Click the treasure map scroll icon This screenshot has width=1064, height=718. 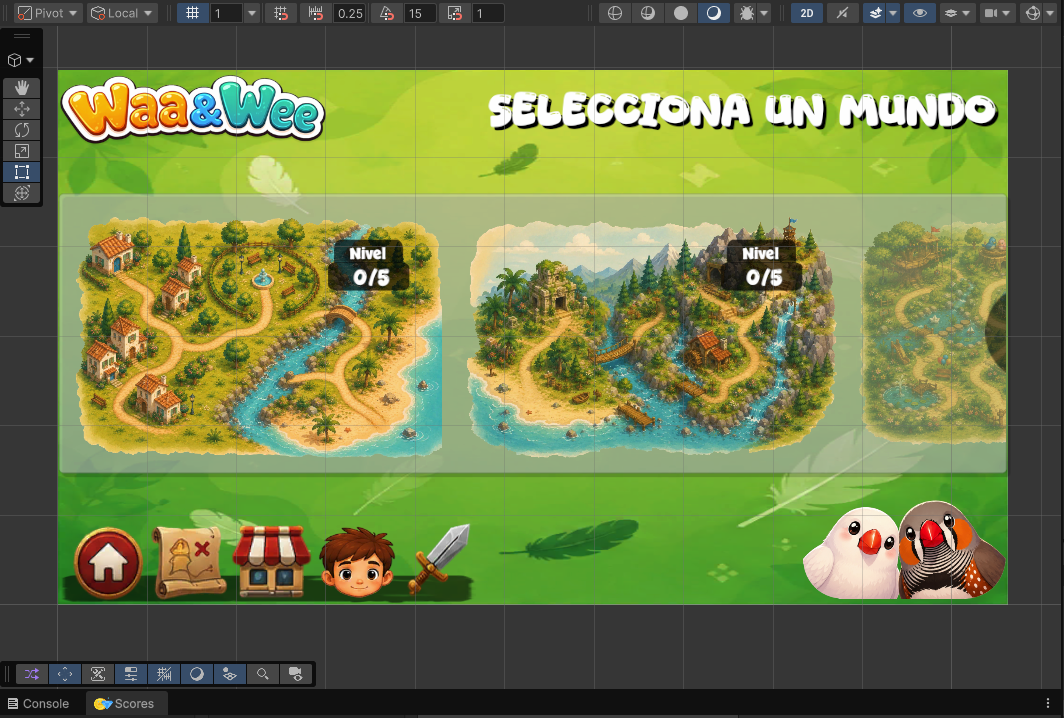[x=189, y=562]
